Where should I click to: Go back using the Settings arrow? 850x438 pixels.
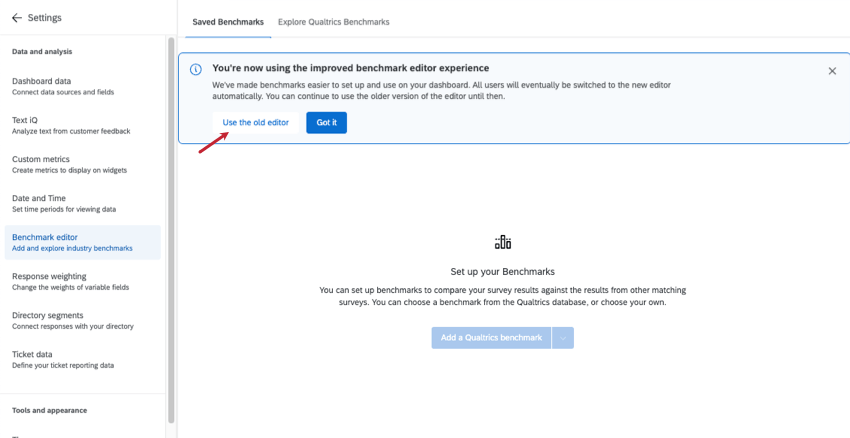(17, 18)
